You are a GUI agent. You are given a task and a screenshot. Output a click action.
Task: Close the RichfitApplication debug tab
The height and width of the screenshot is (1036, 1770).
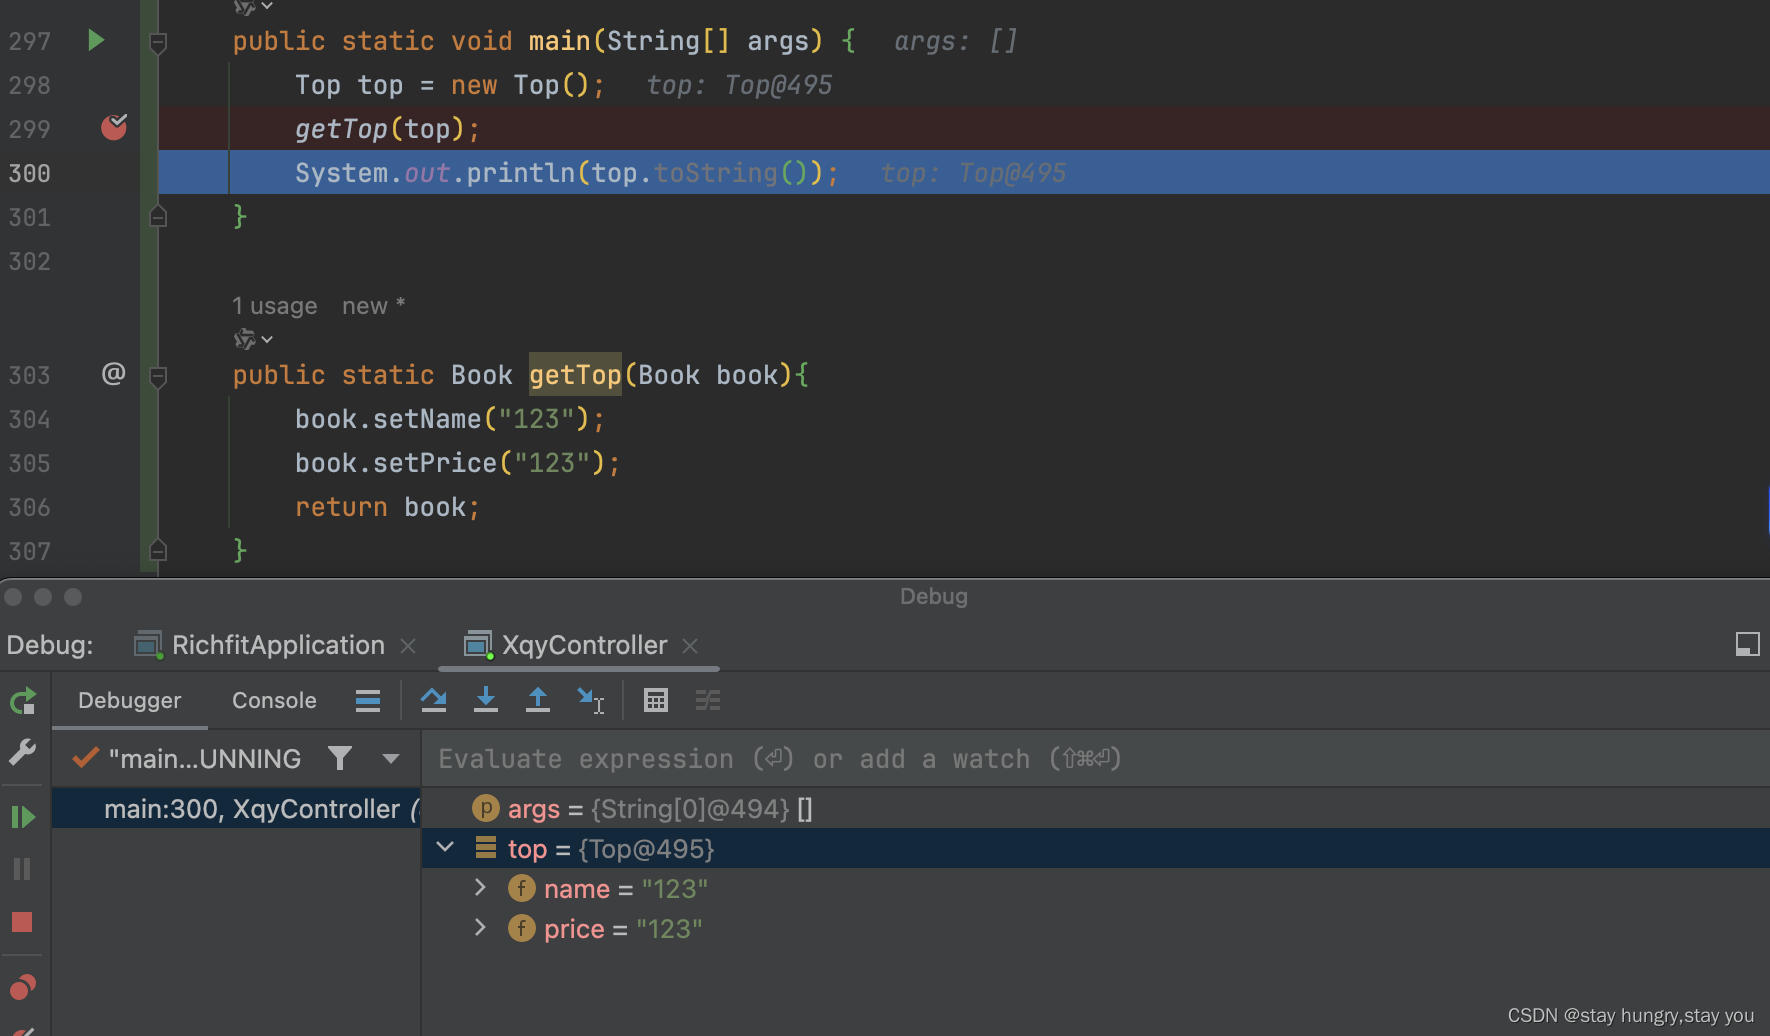click(x=408, y=646)
